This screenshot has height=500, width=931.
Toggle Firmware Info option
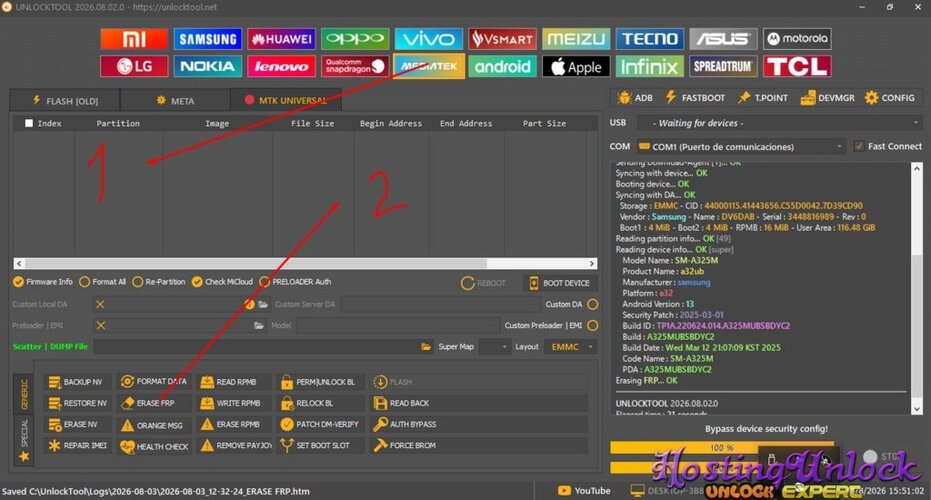pos(43,282)
